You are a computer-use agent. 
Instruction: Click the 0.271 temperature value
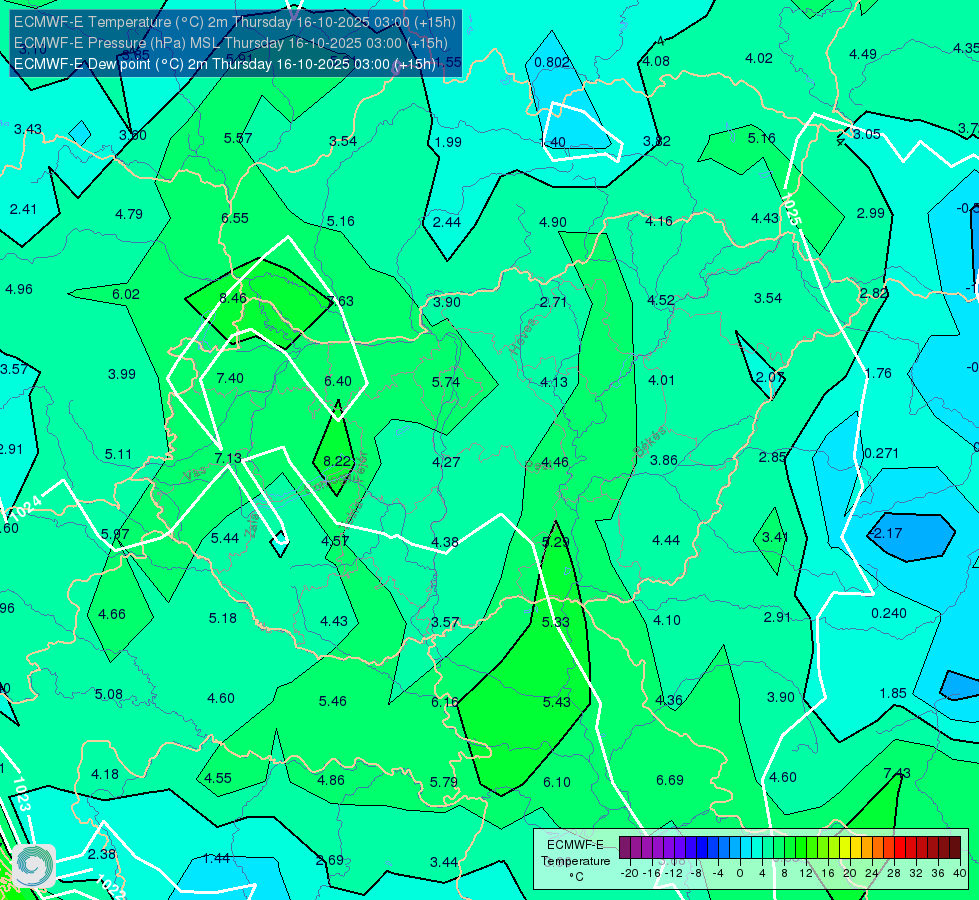[x=881, y=453]
